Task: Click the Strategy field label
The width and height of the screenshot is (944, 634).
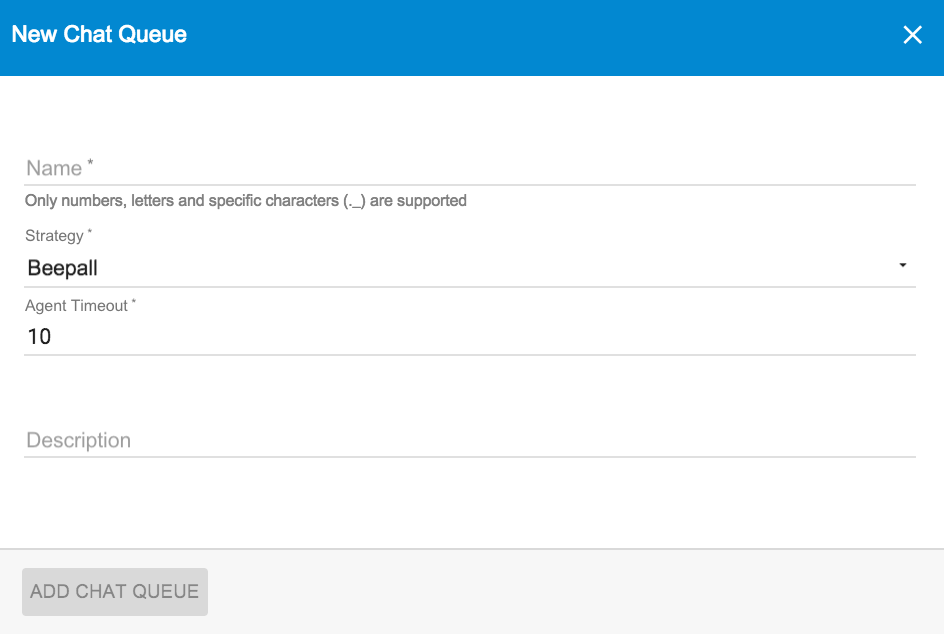Action: (54, 235)
